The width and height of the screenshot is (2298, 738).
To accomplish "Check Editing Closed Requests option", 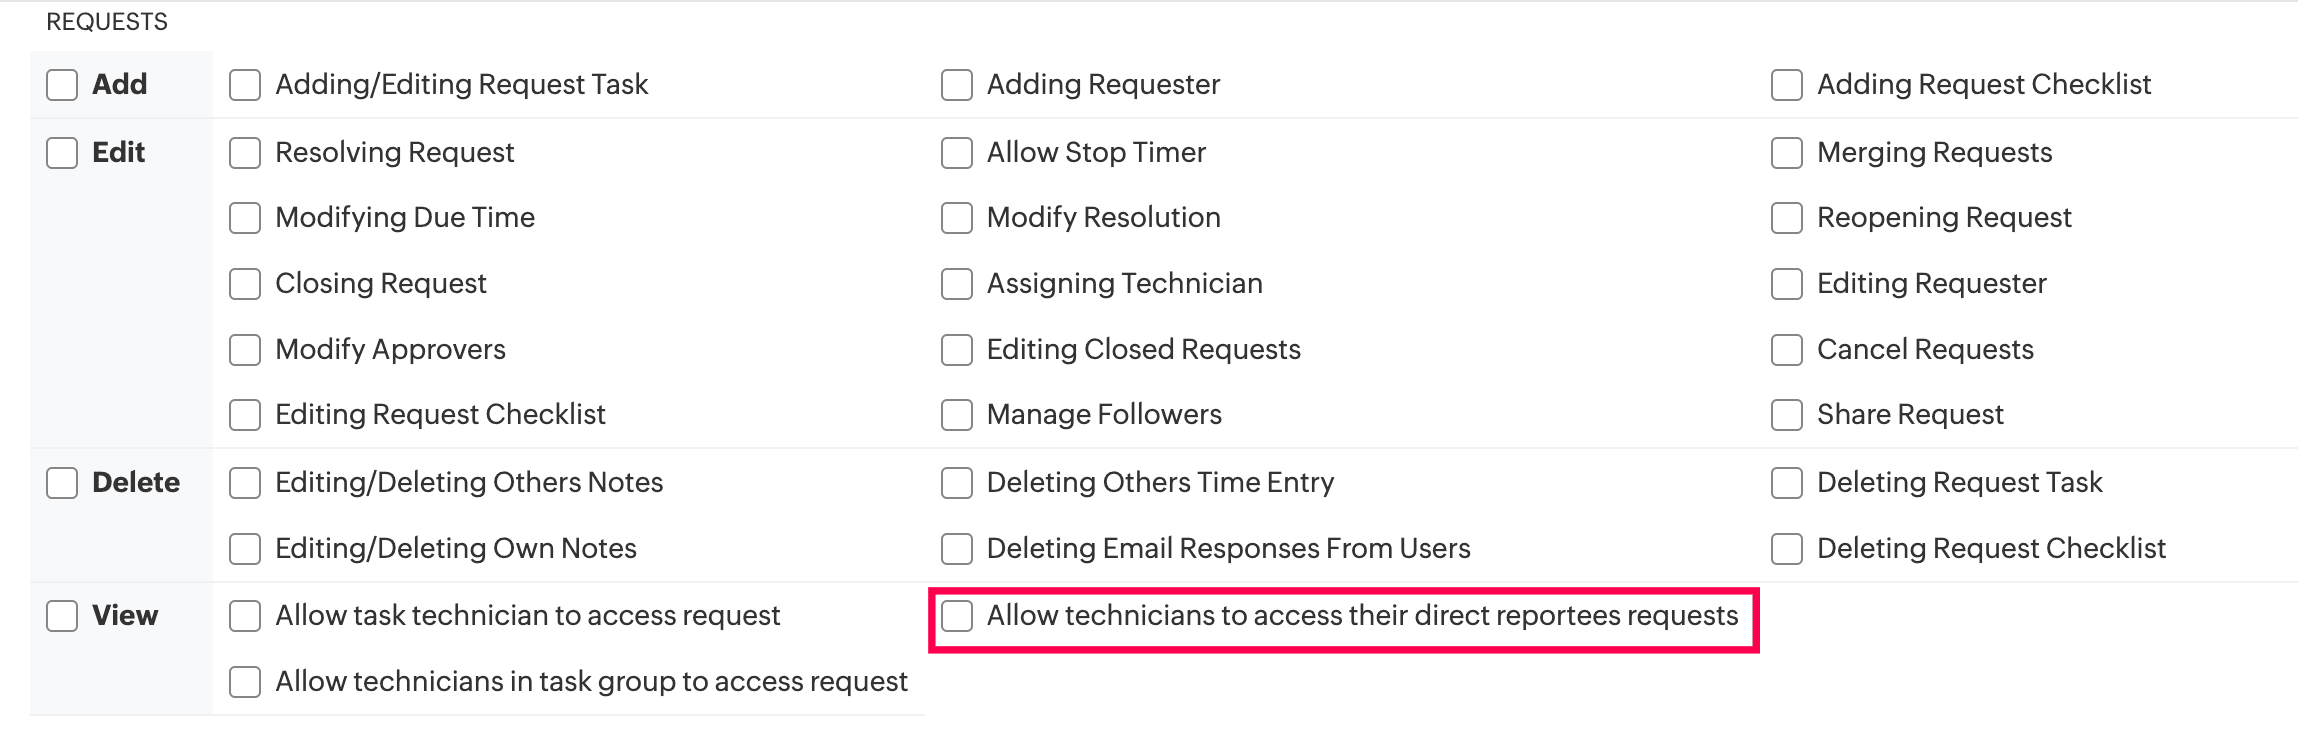I will pos(957,350).
